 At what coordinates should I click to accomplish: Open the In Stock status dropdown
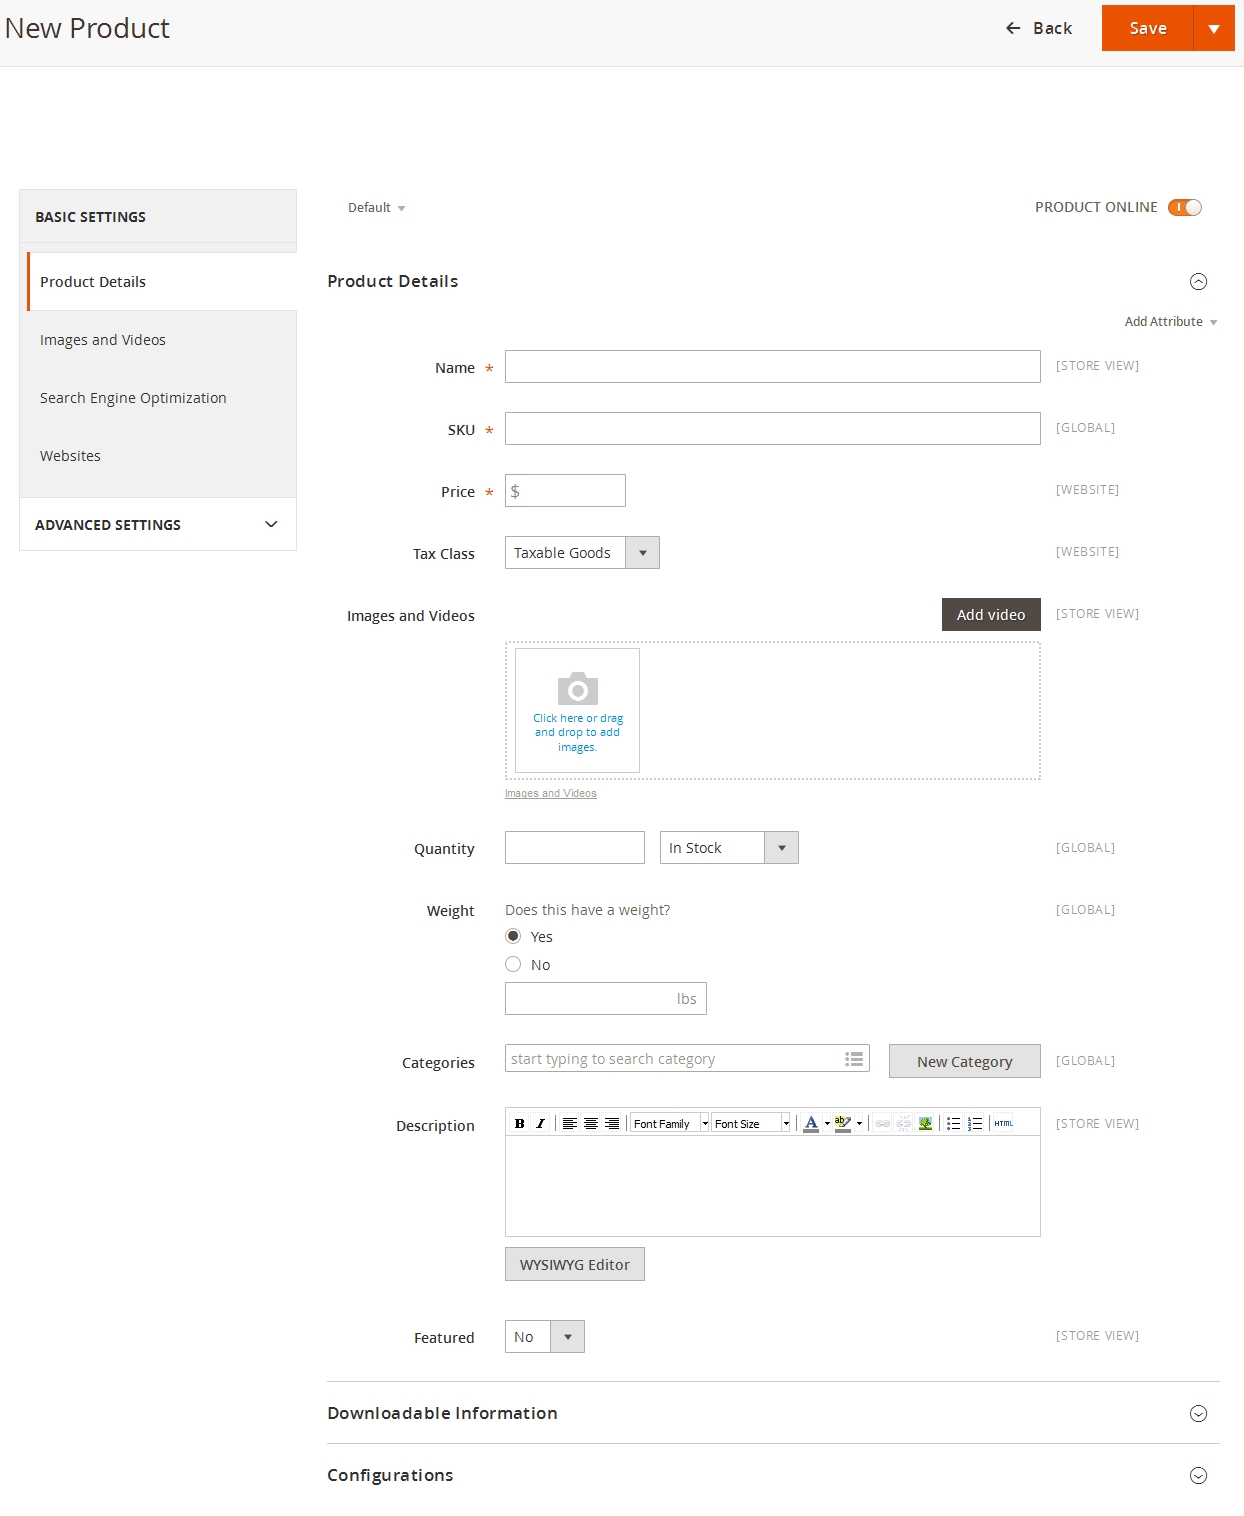(x=729, y=848)
